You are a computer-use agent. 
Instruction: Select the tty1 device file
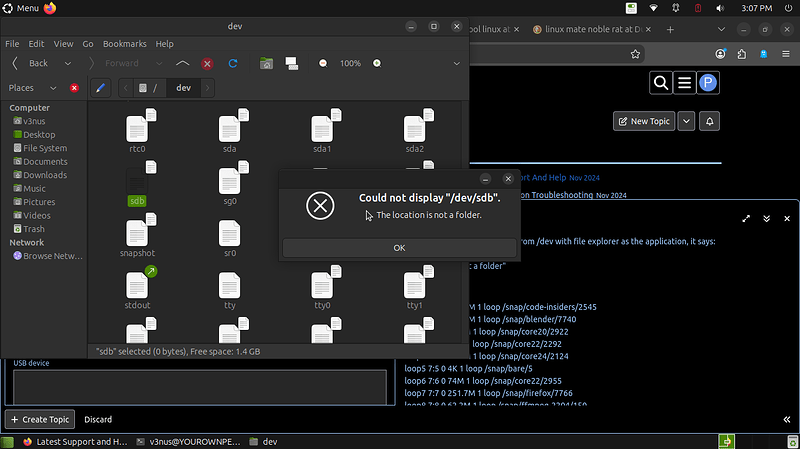pyautogui.click(x=414, y=288)
